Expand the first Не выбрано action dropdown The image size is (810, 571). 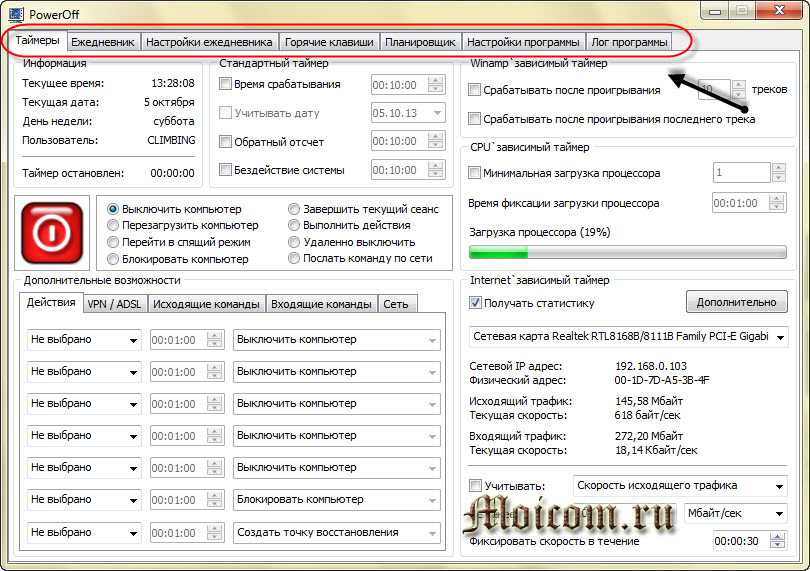click(x=84, y=340)
